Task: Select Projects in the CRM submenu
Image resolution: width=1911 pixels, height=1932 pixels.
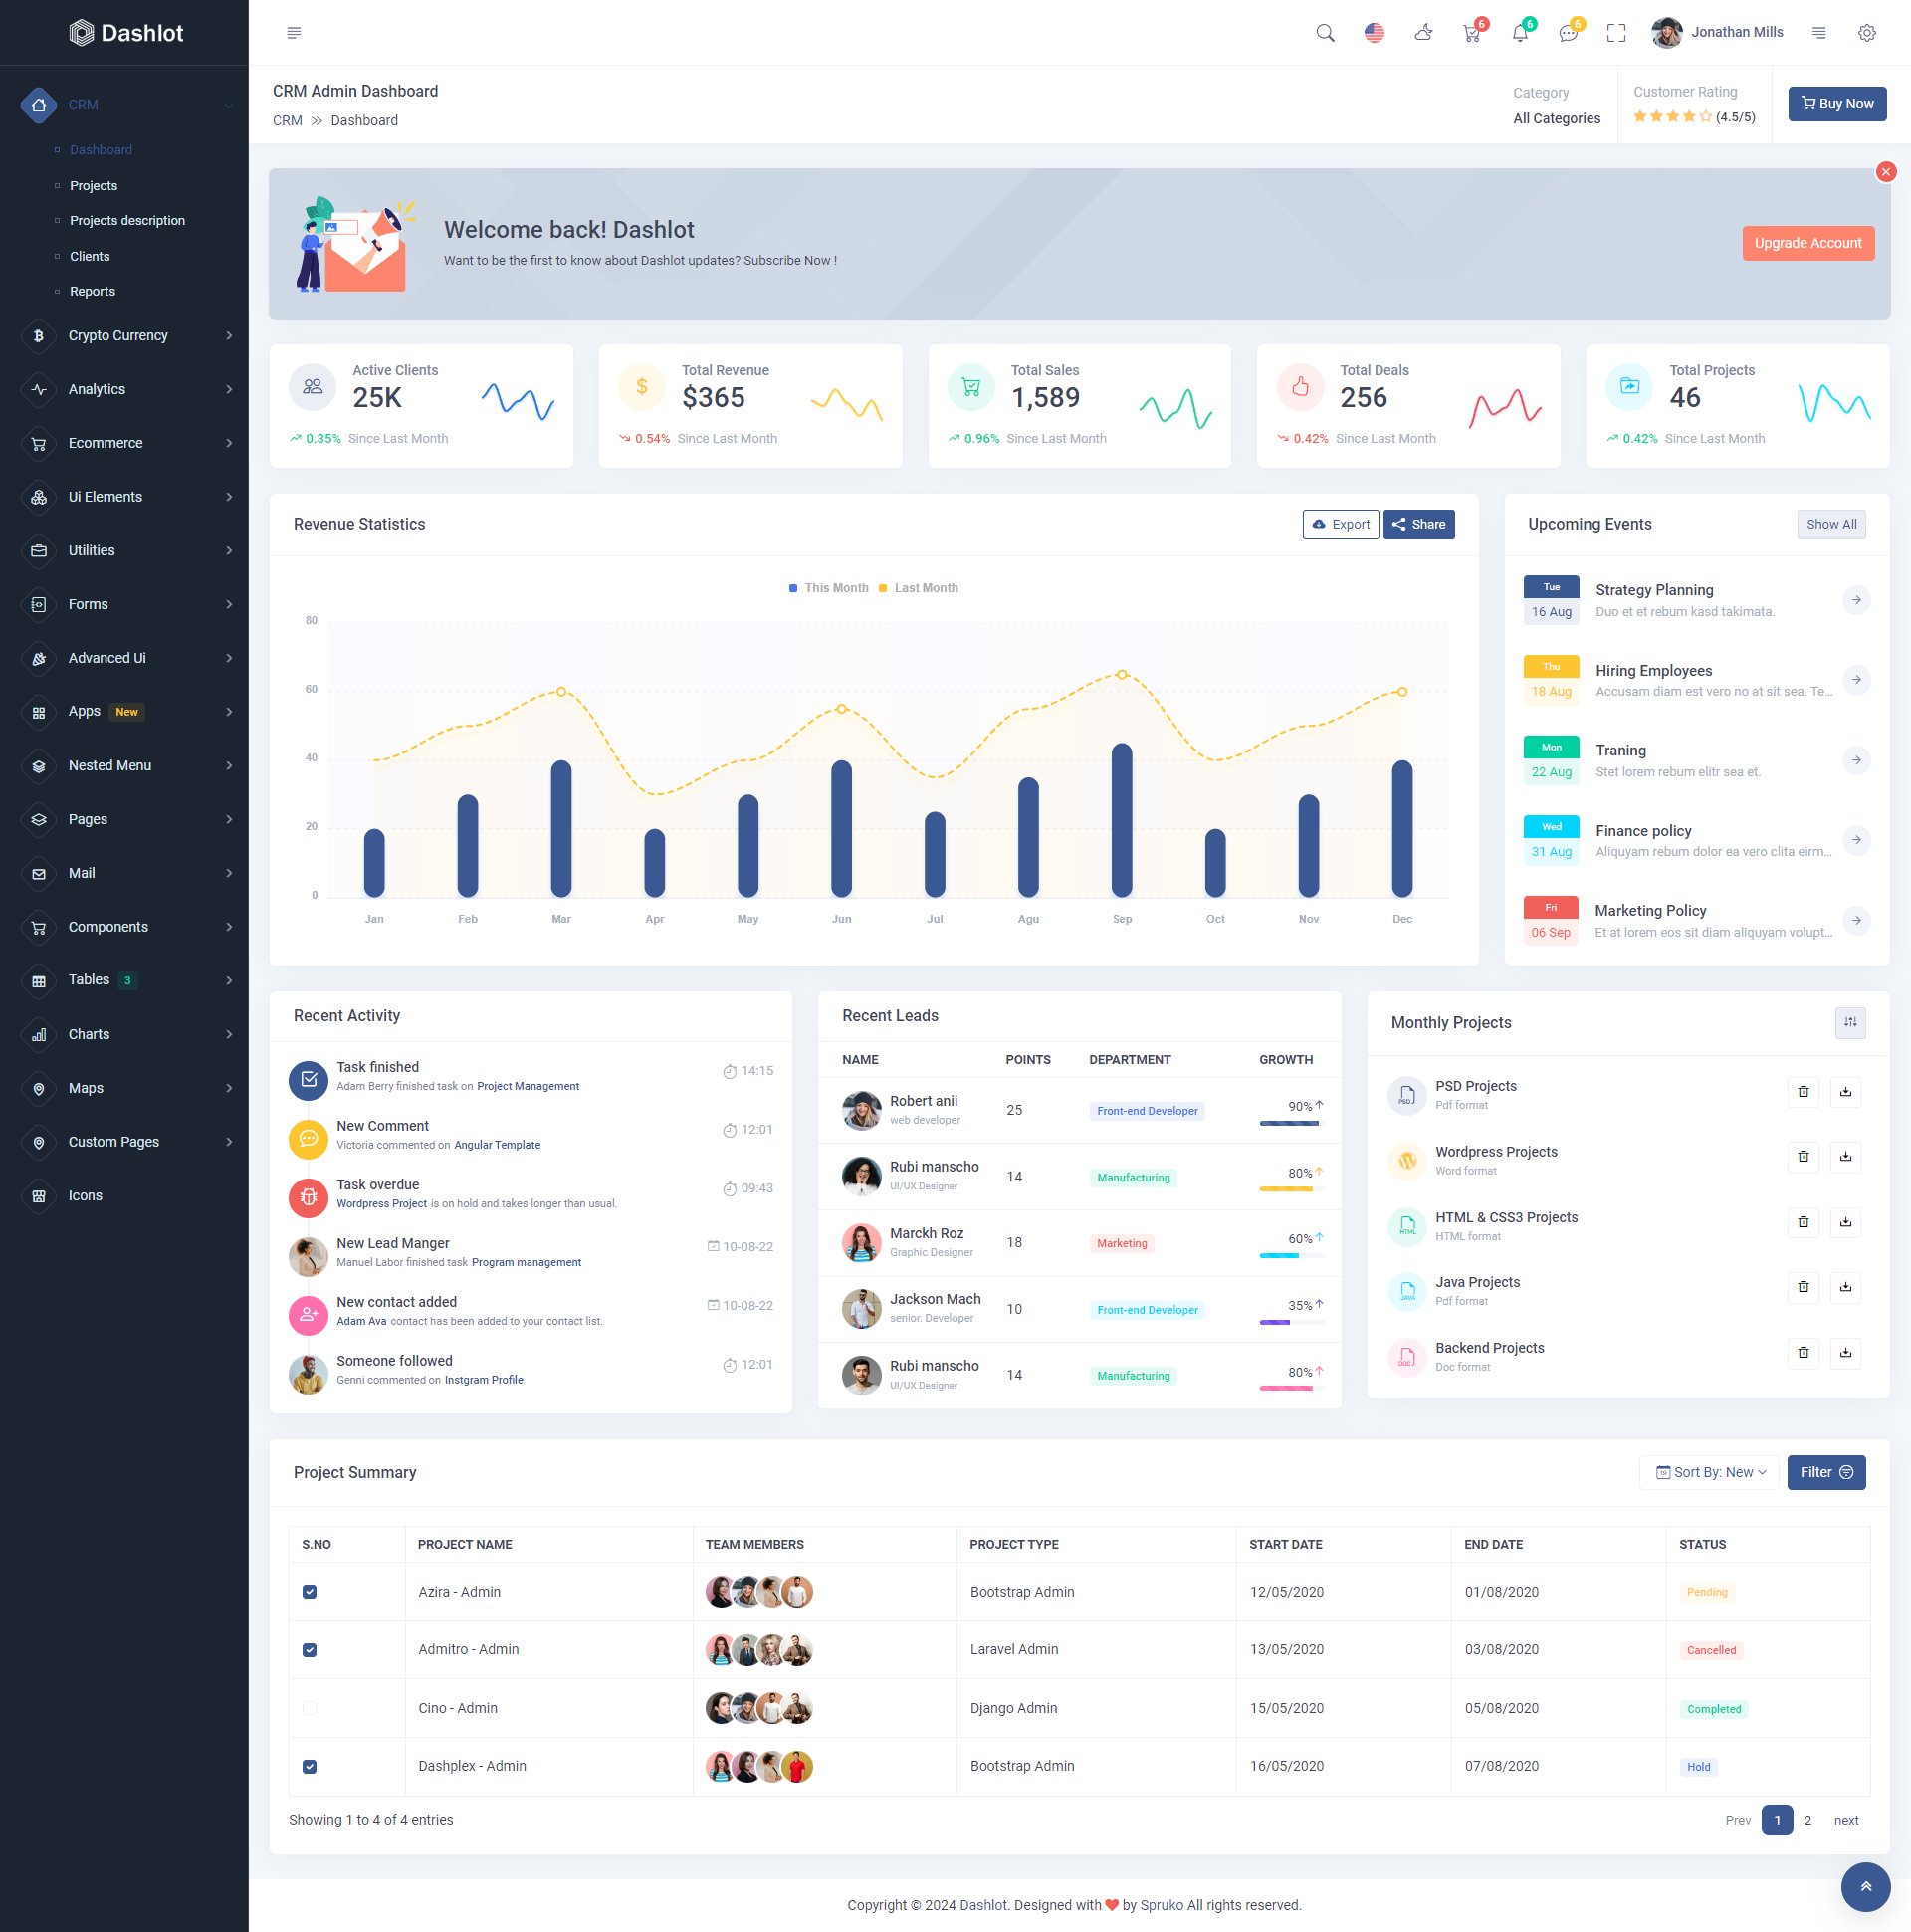Action: [94, 186]
